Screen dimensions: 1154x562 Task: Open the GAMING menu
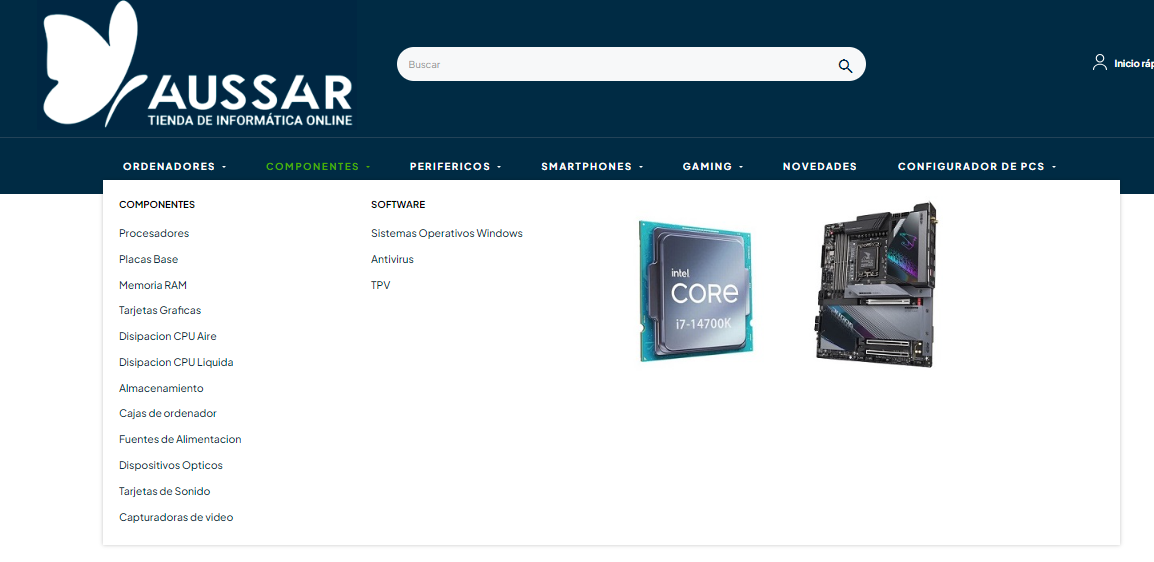(707, 166)
